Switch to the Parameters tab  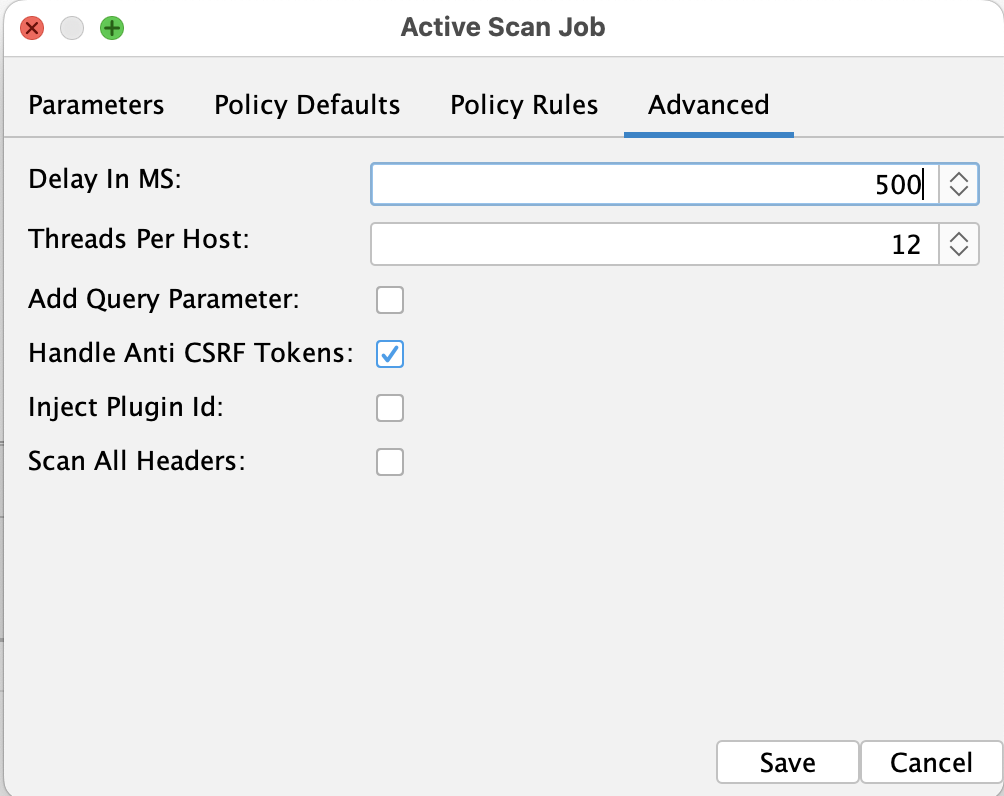[96, 105]
